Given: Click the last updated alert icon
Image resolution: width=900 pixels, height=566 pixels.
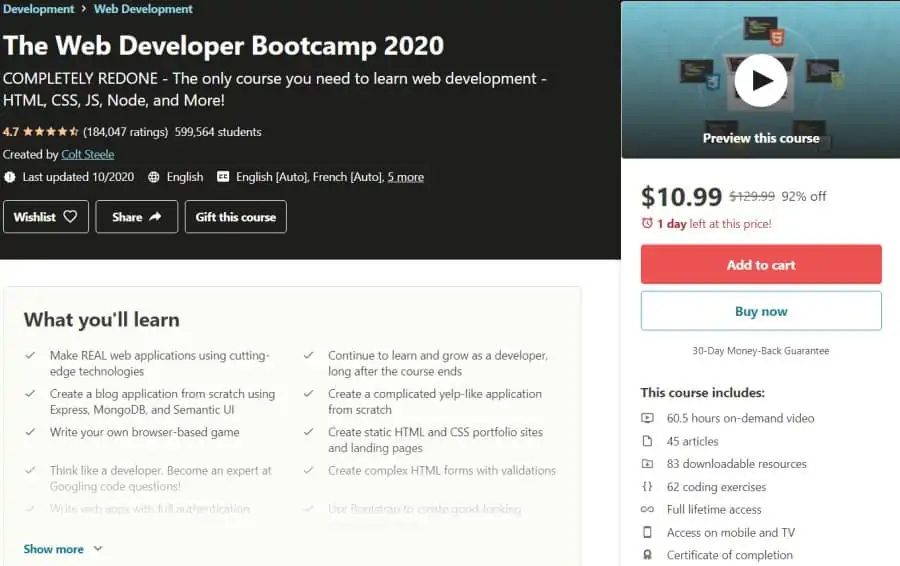Looking at the screenshot, I should pyautogui.click(x=10, y=177).
